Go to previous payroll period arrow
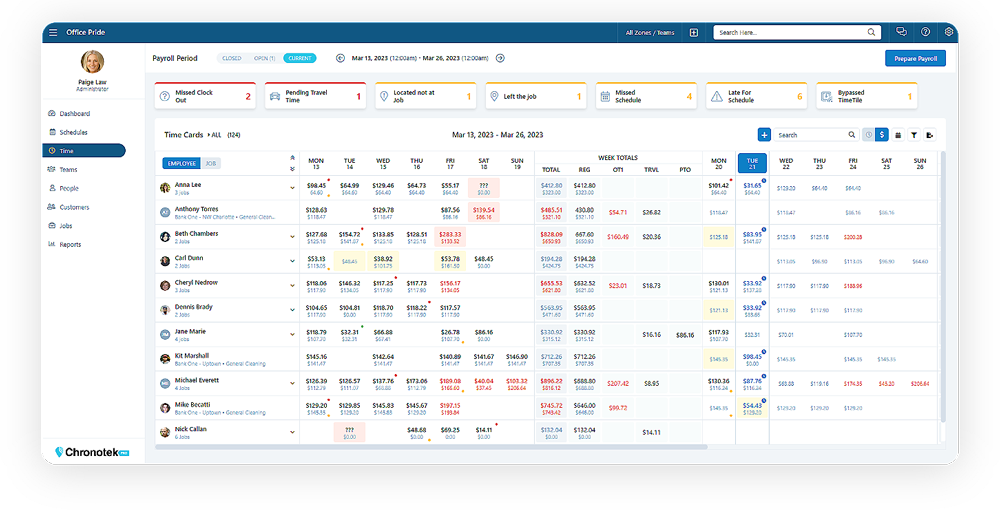This screenshot has height=510, width=1000. (340, 59)
